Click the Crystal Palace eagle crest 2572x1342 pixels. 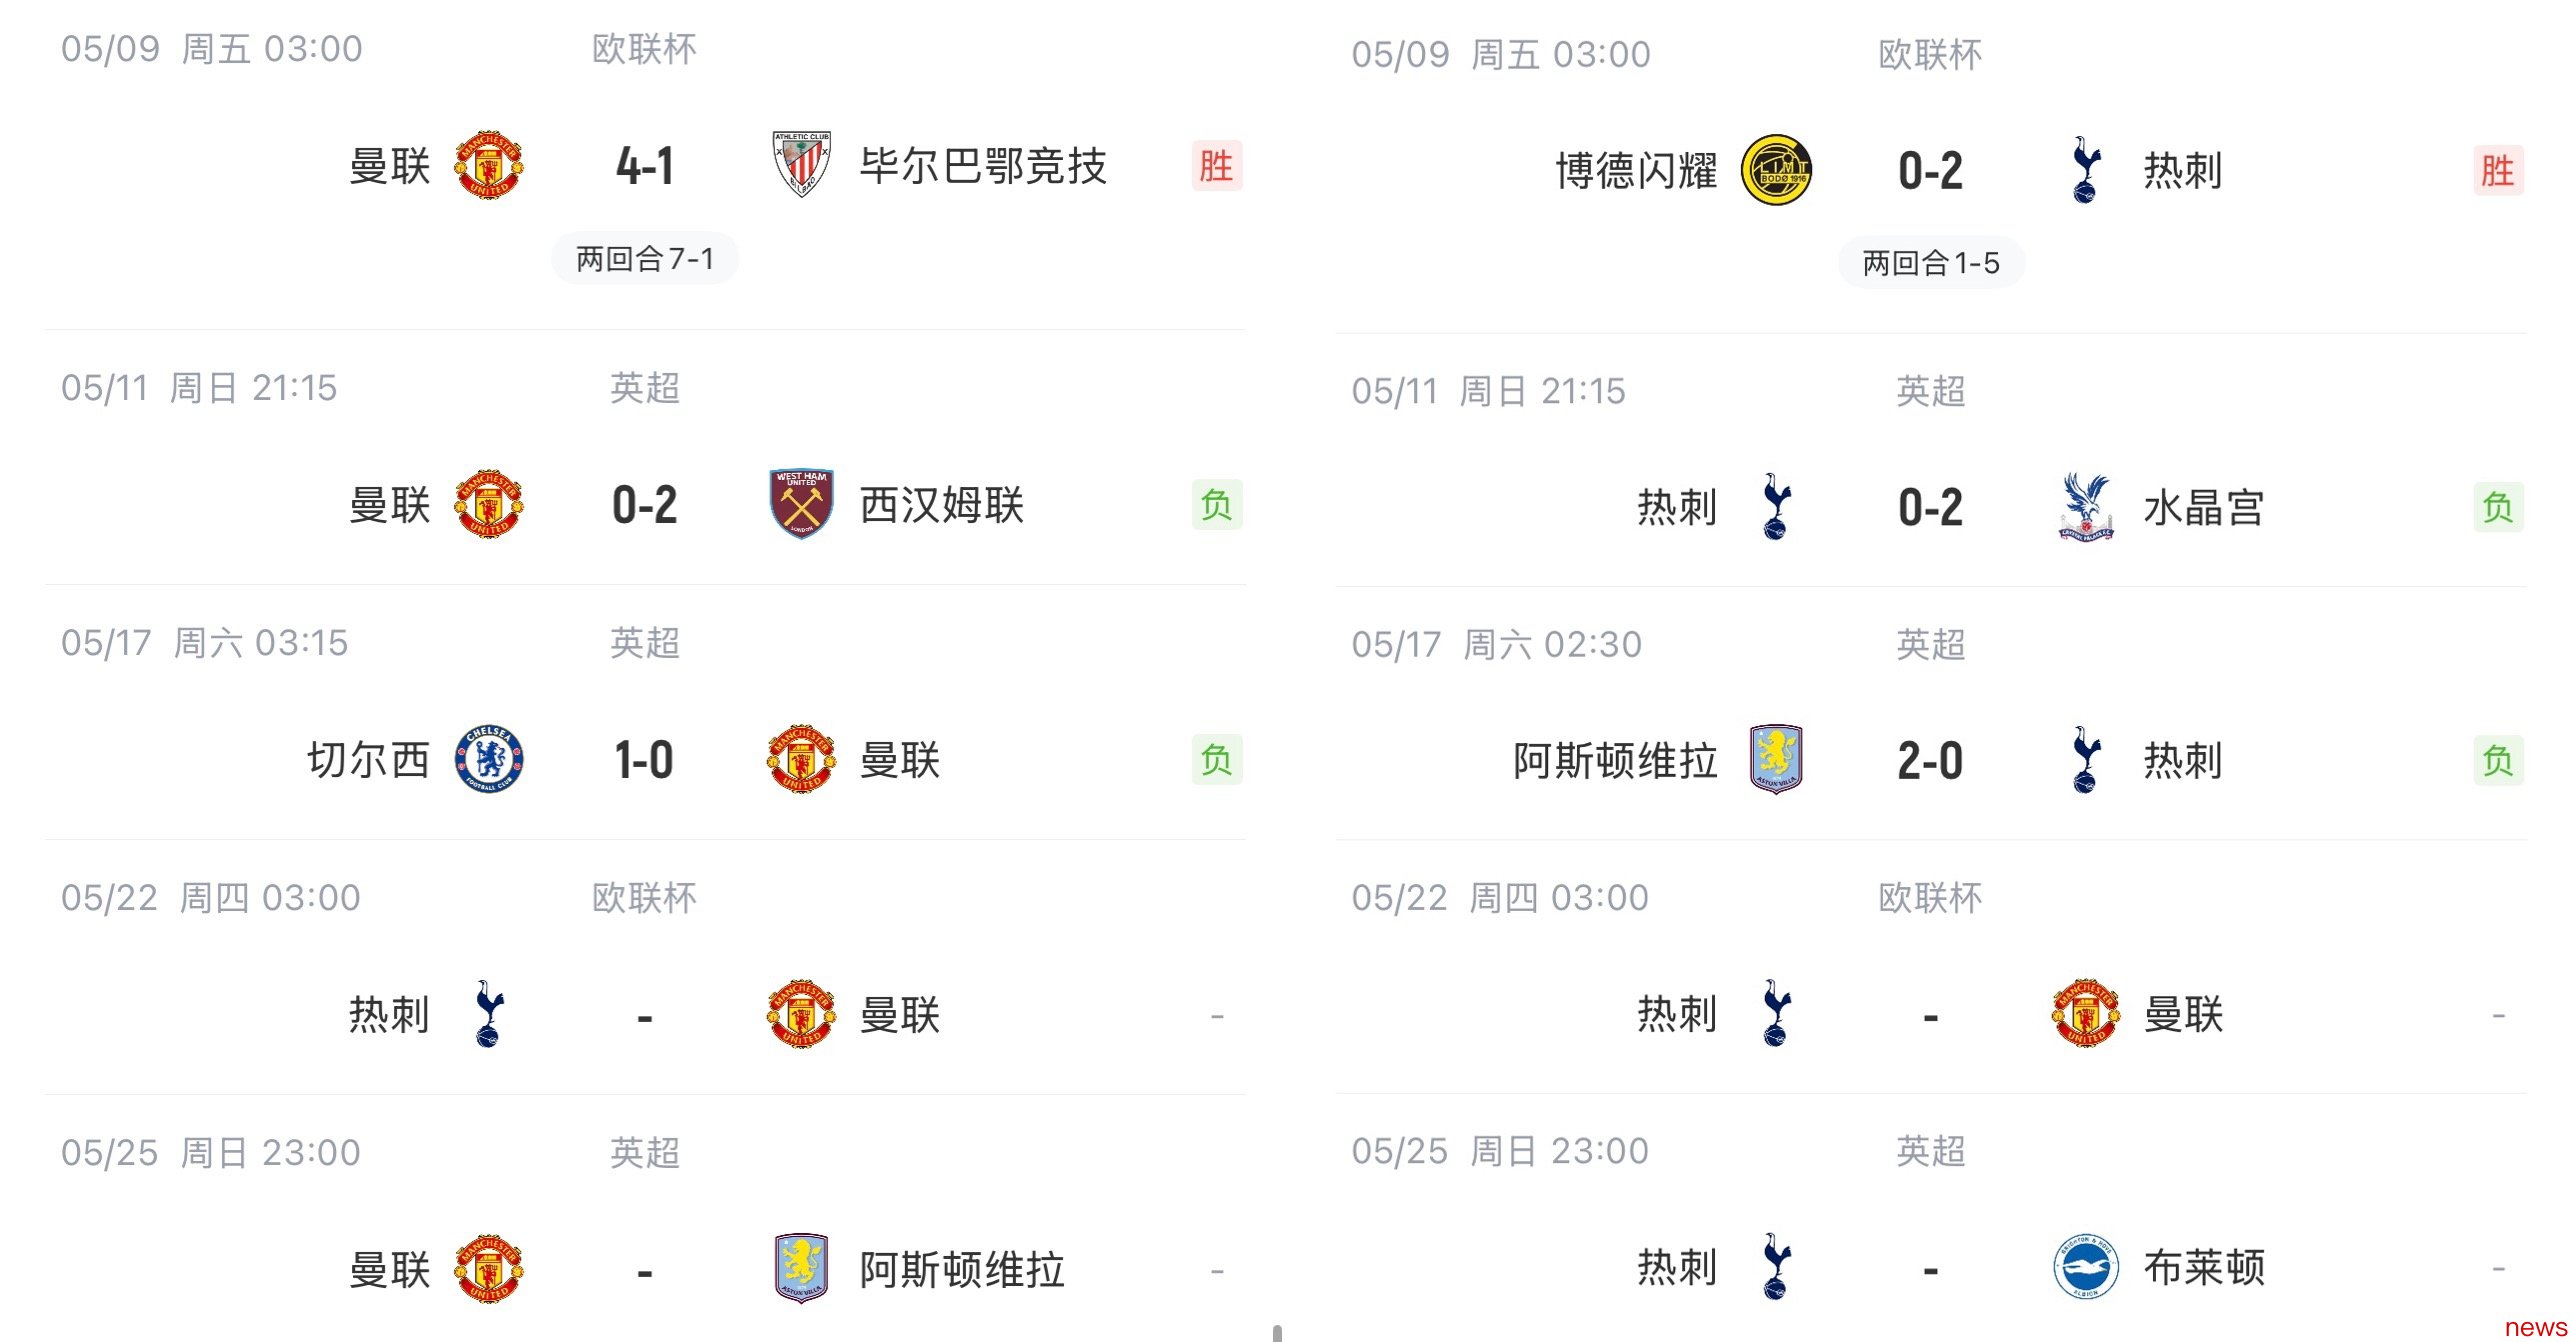point(2086,507)
